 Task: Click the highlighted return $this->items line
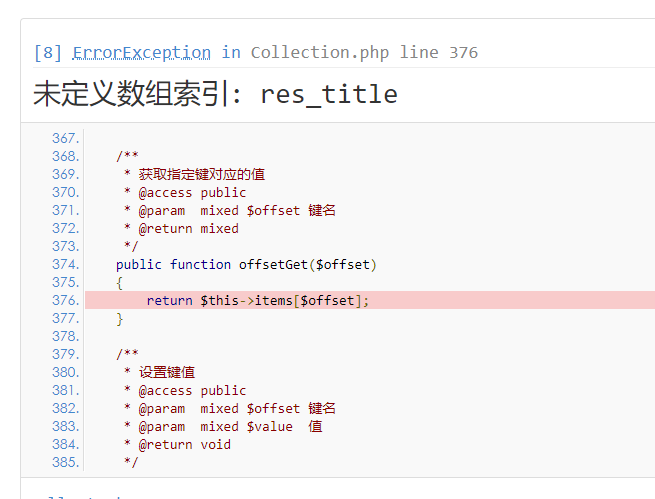point(258,300)
